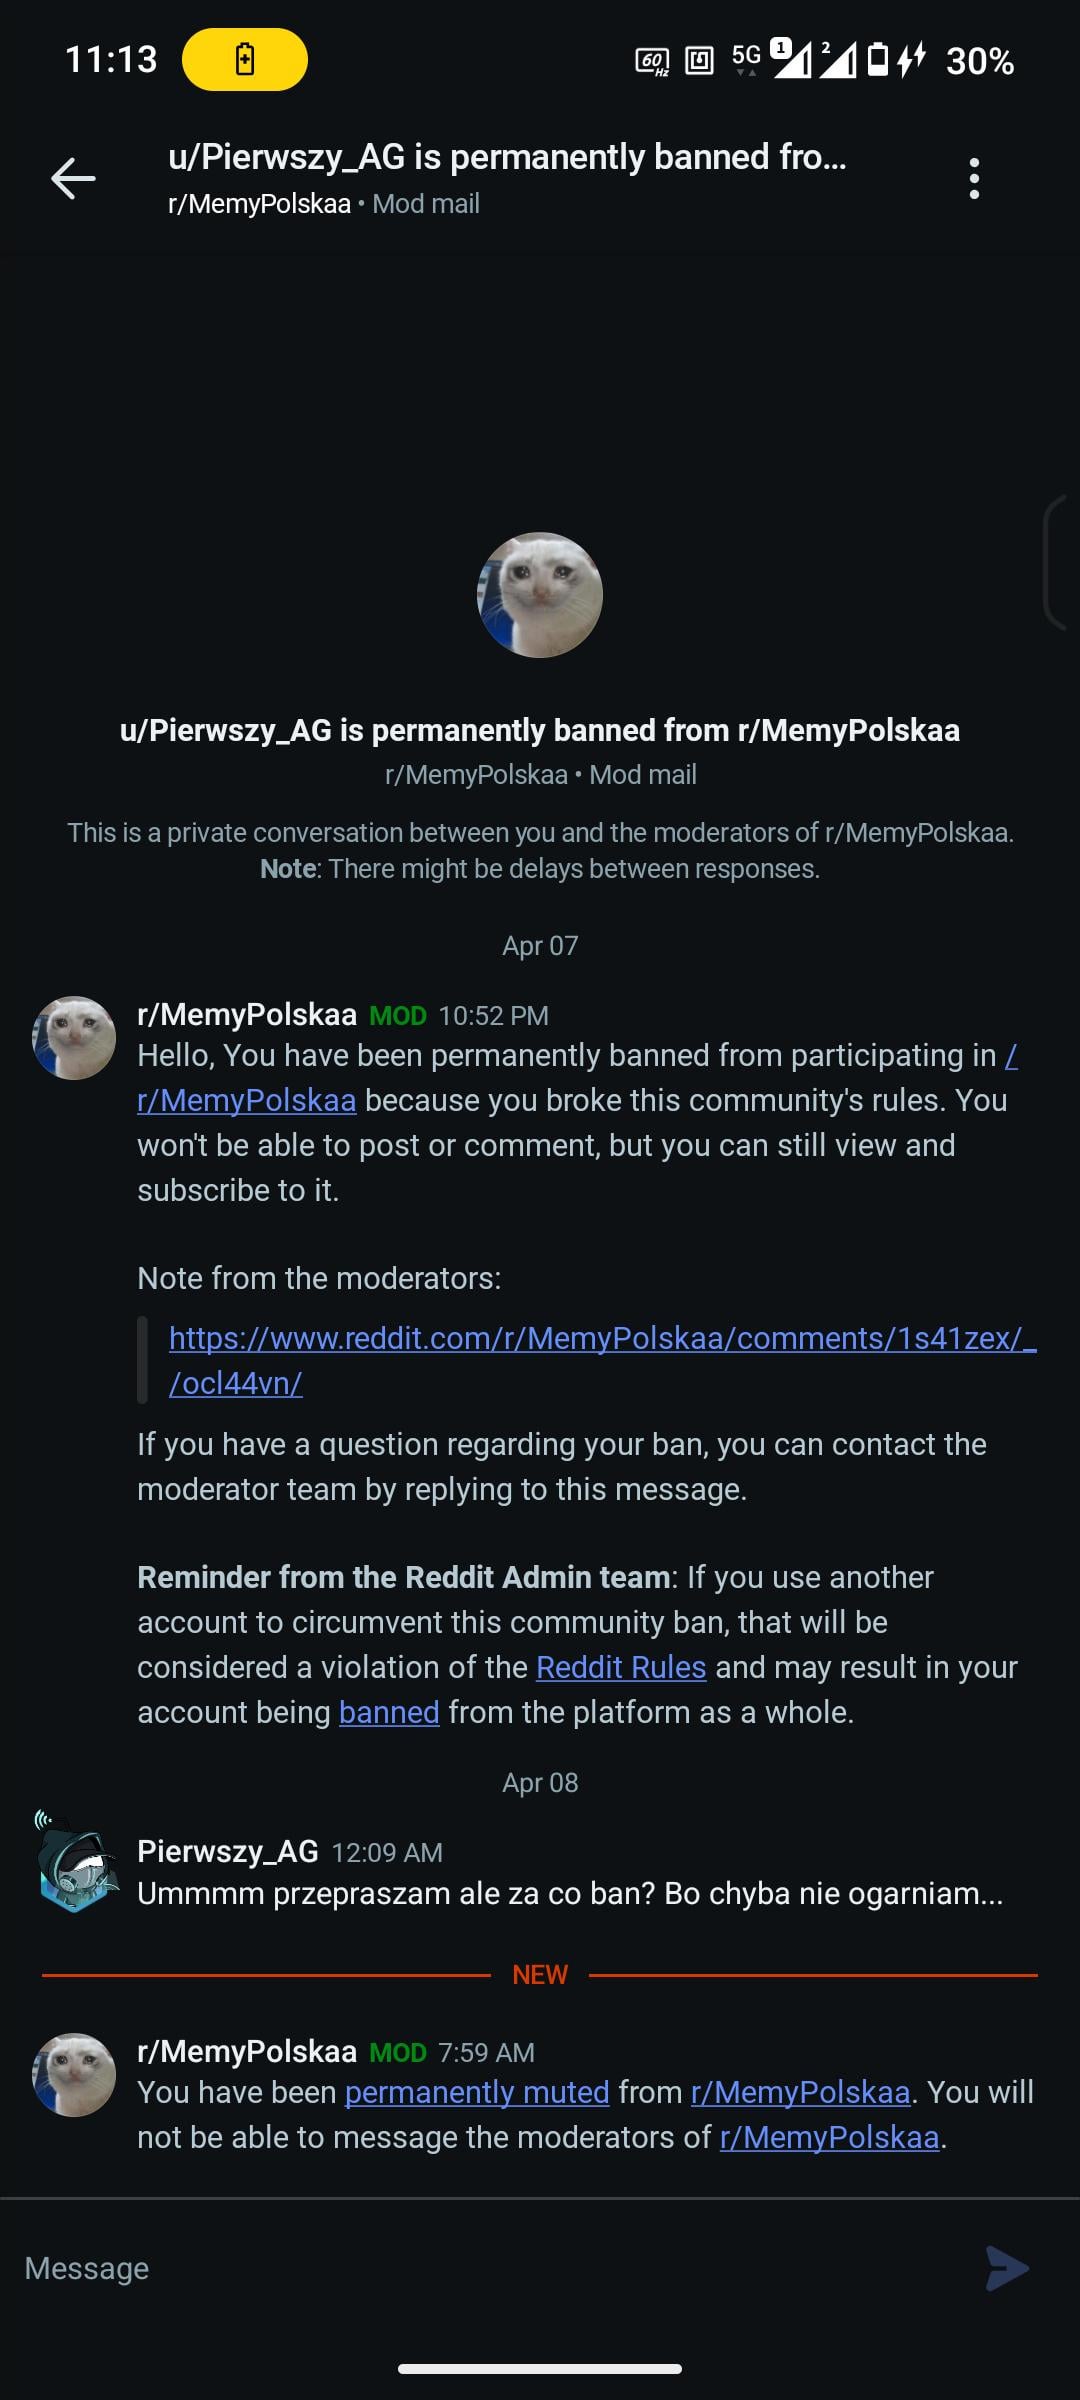Screen dimensions: 1080x2400
Task: Open the 'banned' hyperlink
Action: (x=389, y=1713)
